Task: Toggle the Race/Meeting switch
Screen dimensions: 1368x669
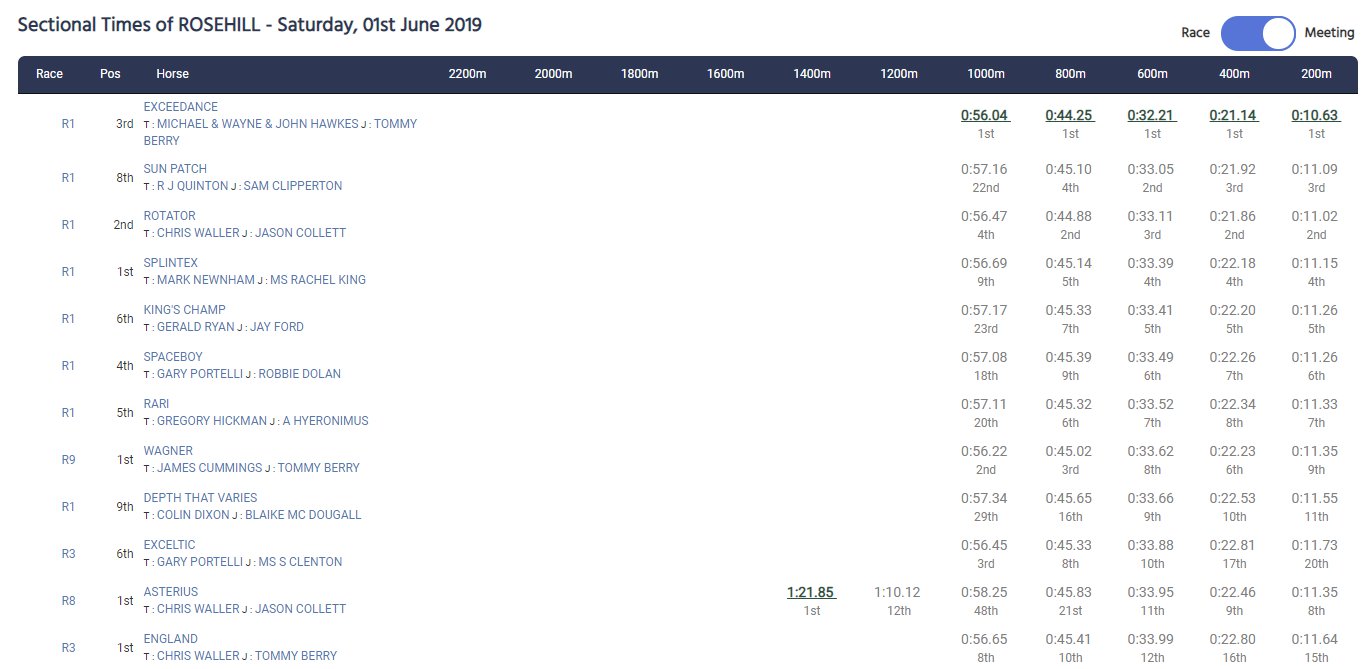Action: coord(1258,33)
